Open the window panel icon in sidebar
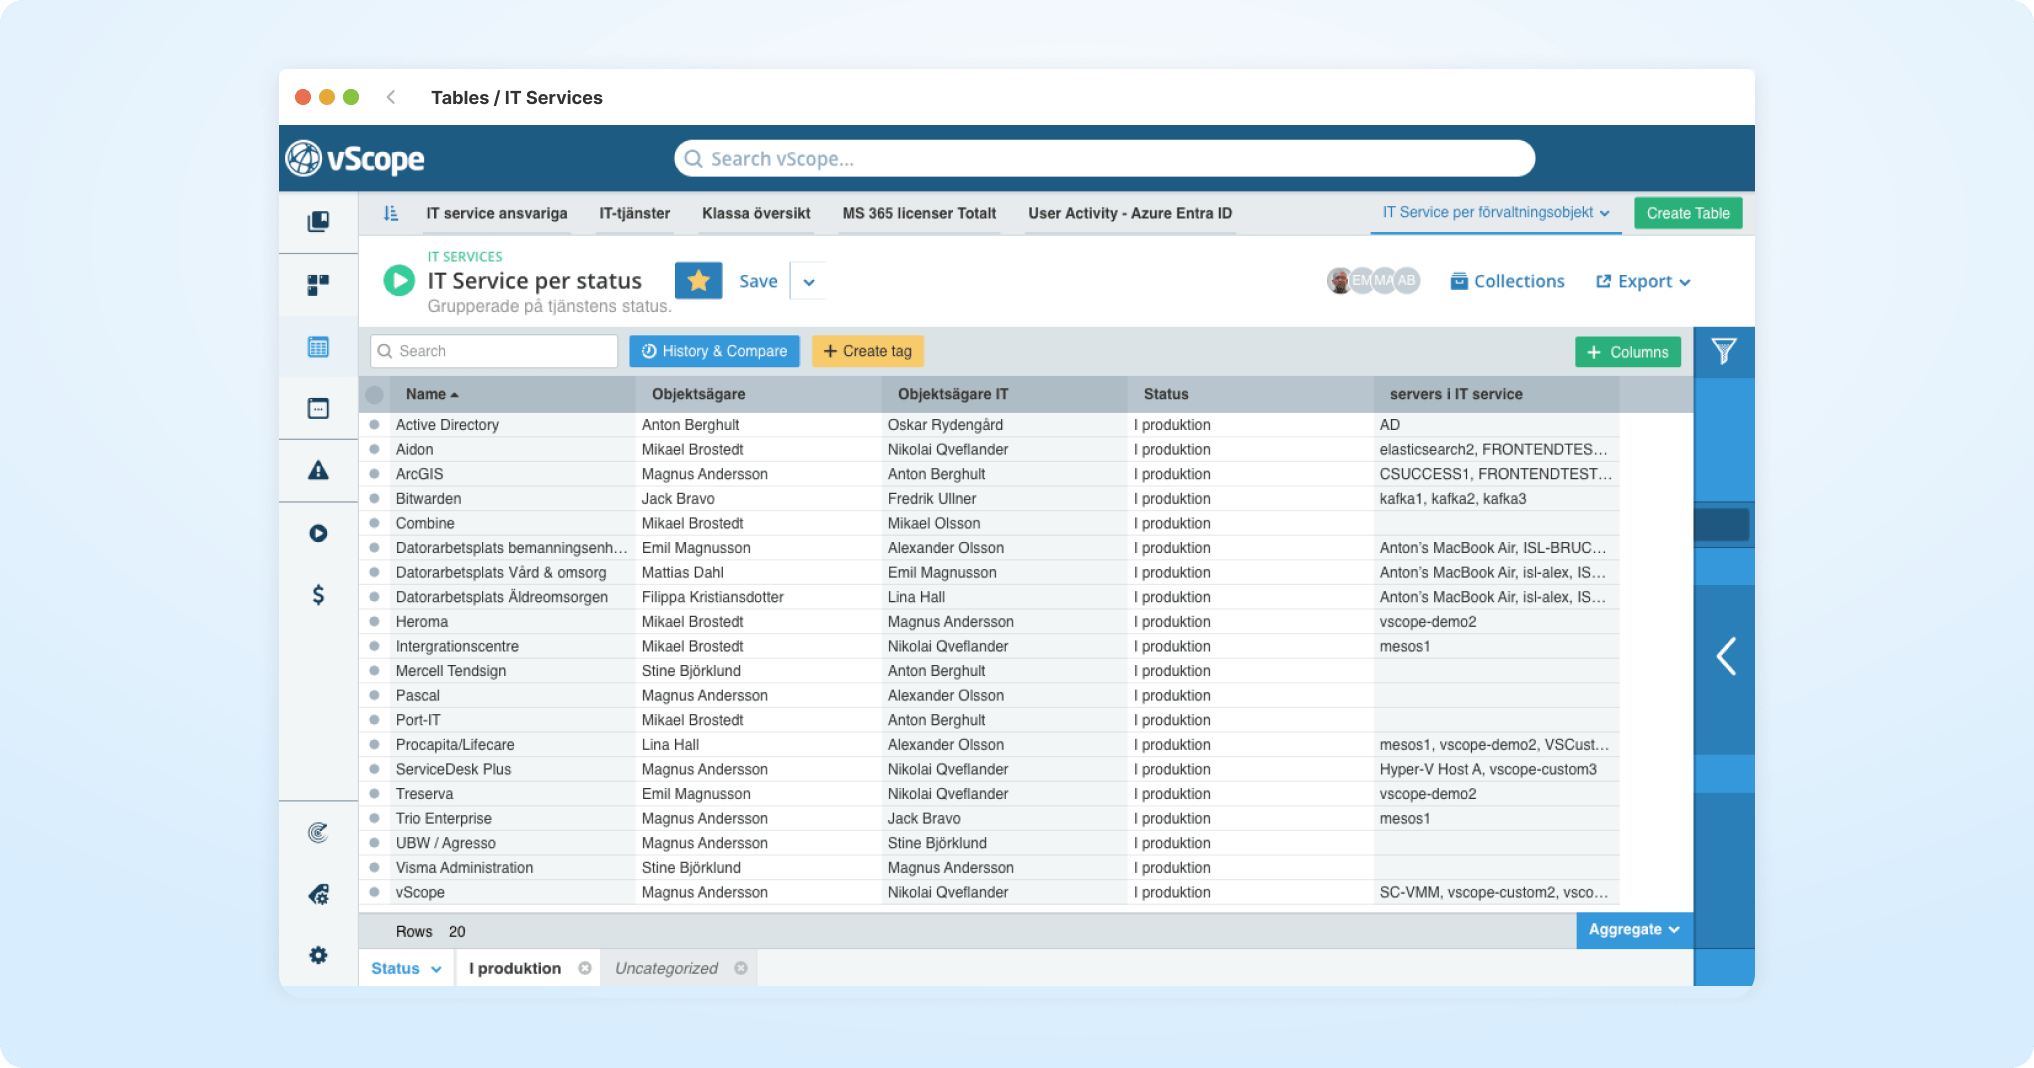The width and height of the screenshot is (2034, 1068). coord(318,408)
